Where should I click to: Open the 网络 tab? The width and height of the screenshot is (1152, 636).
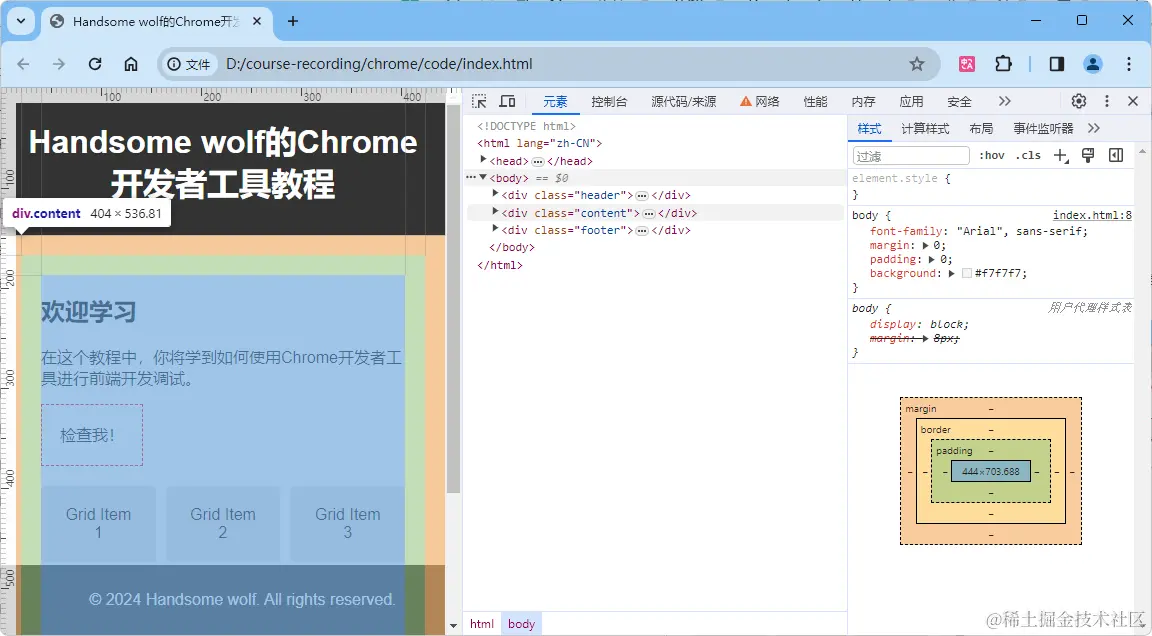[x=760, y=101]
